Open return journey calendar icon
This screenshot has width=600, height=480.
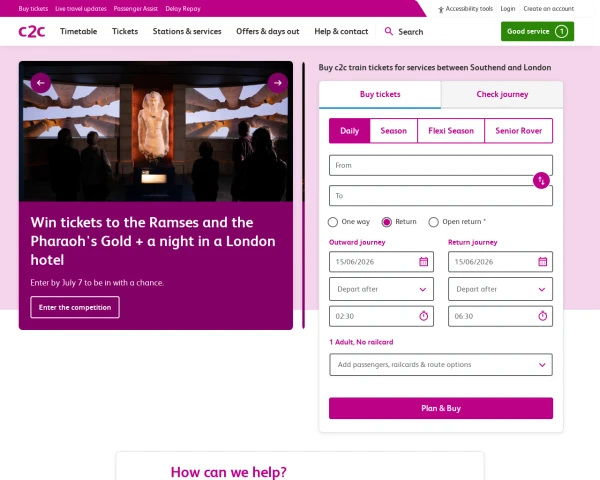[x=542, y=262]
